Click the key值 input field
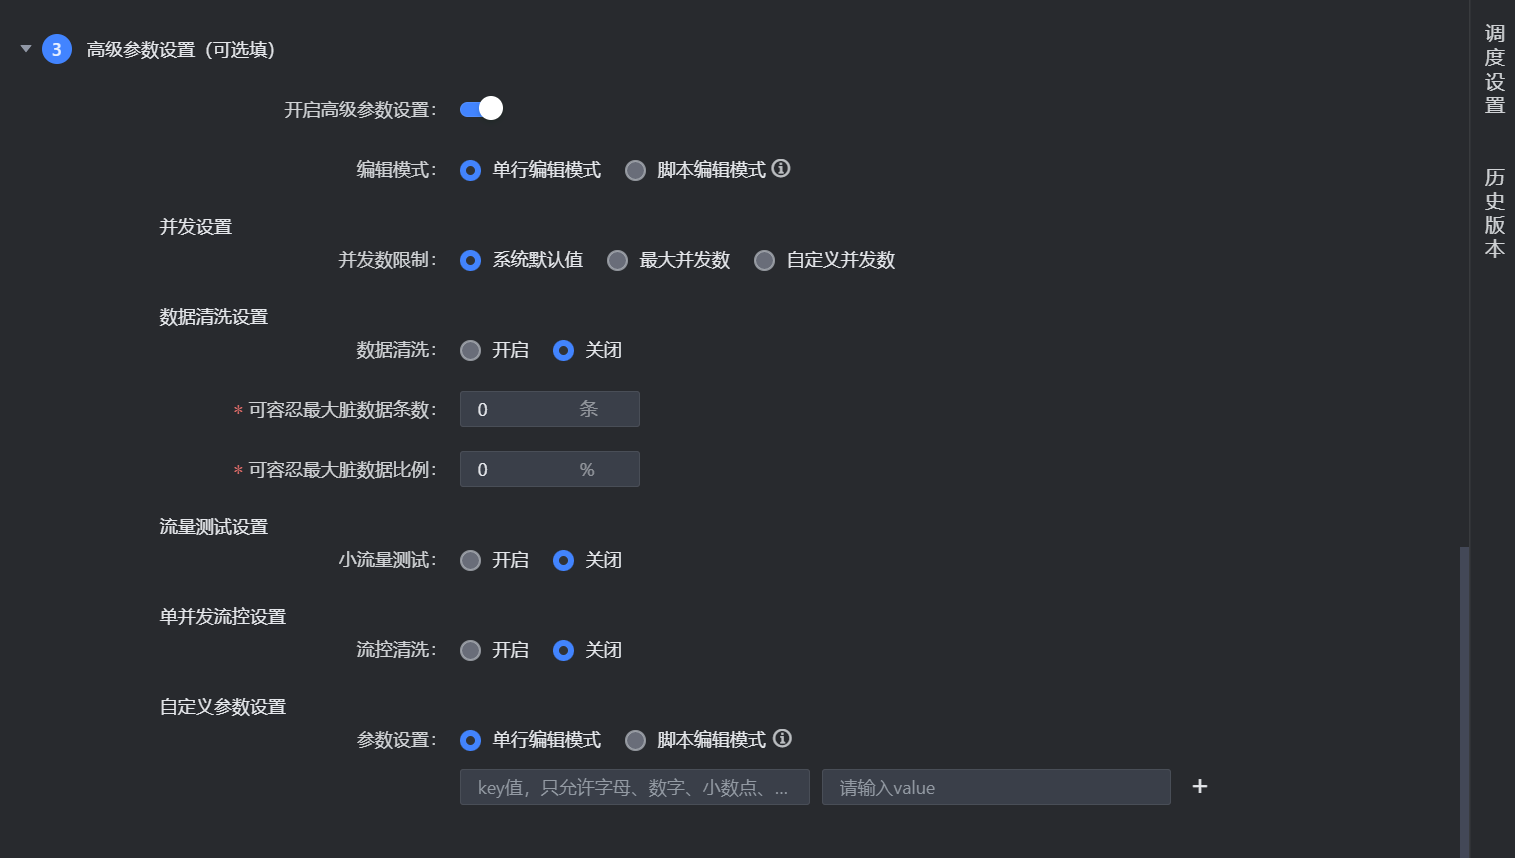 tap(634, 787)
